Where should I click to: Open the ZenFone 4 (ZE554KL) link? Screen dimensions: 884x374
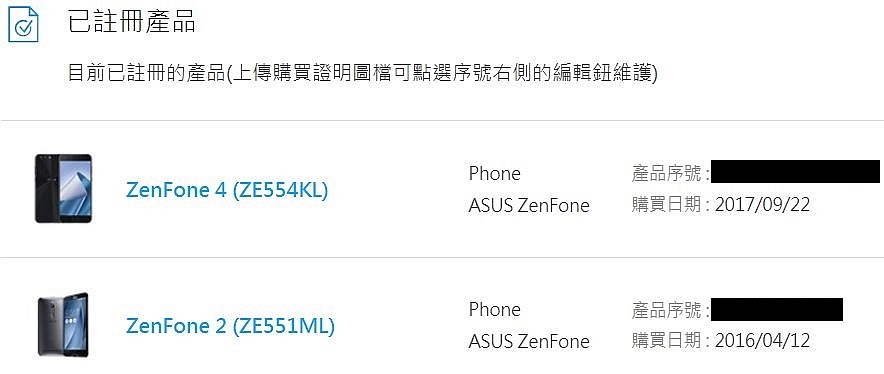(x=227, y=190)
